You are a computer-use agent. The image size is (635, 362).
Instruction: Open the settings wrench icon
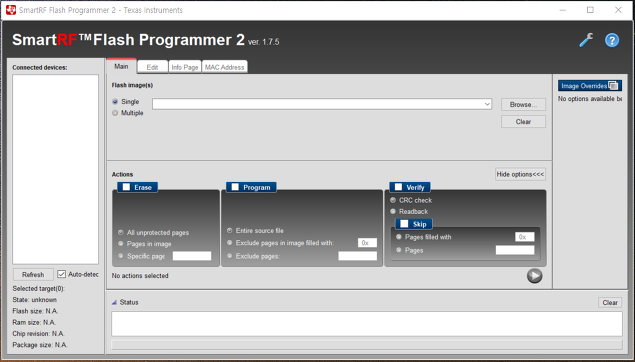586,40
